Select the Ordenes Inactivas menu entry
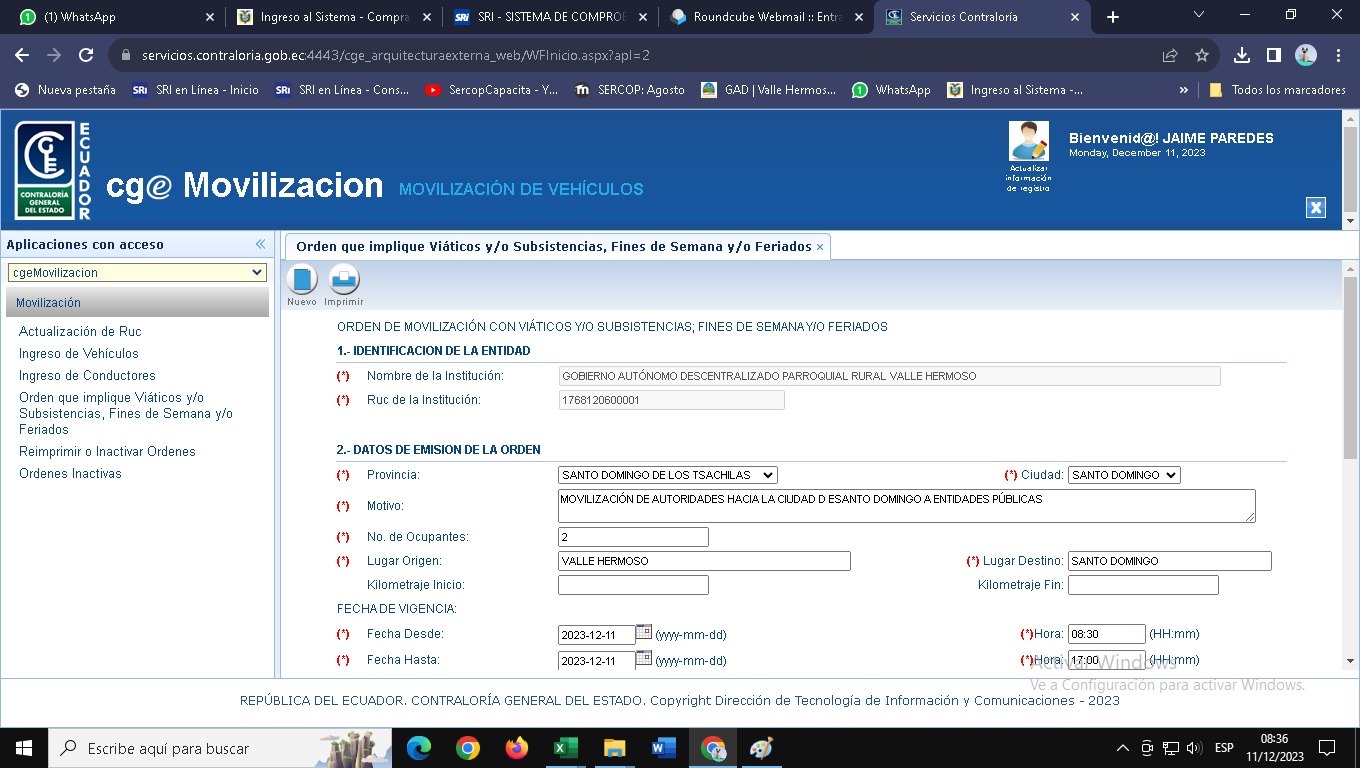Image resolution: width=1360 pixels, height=768 pixels. 70,473
